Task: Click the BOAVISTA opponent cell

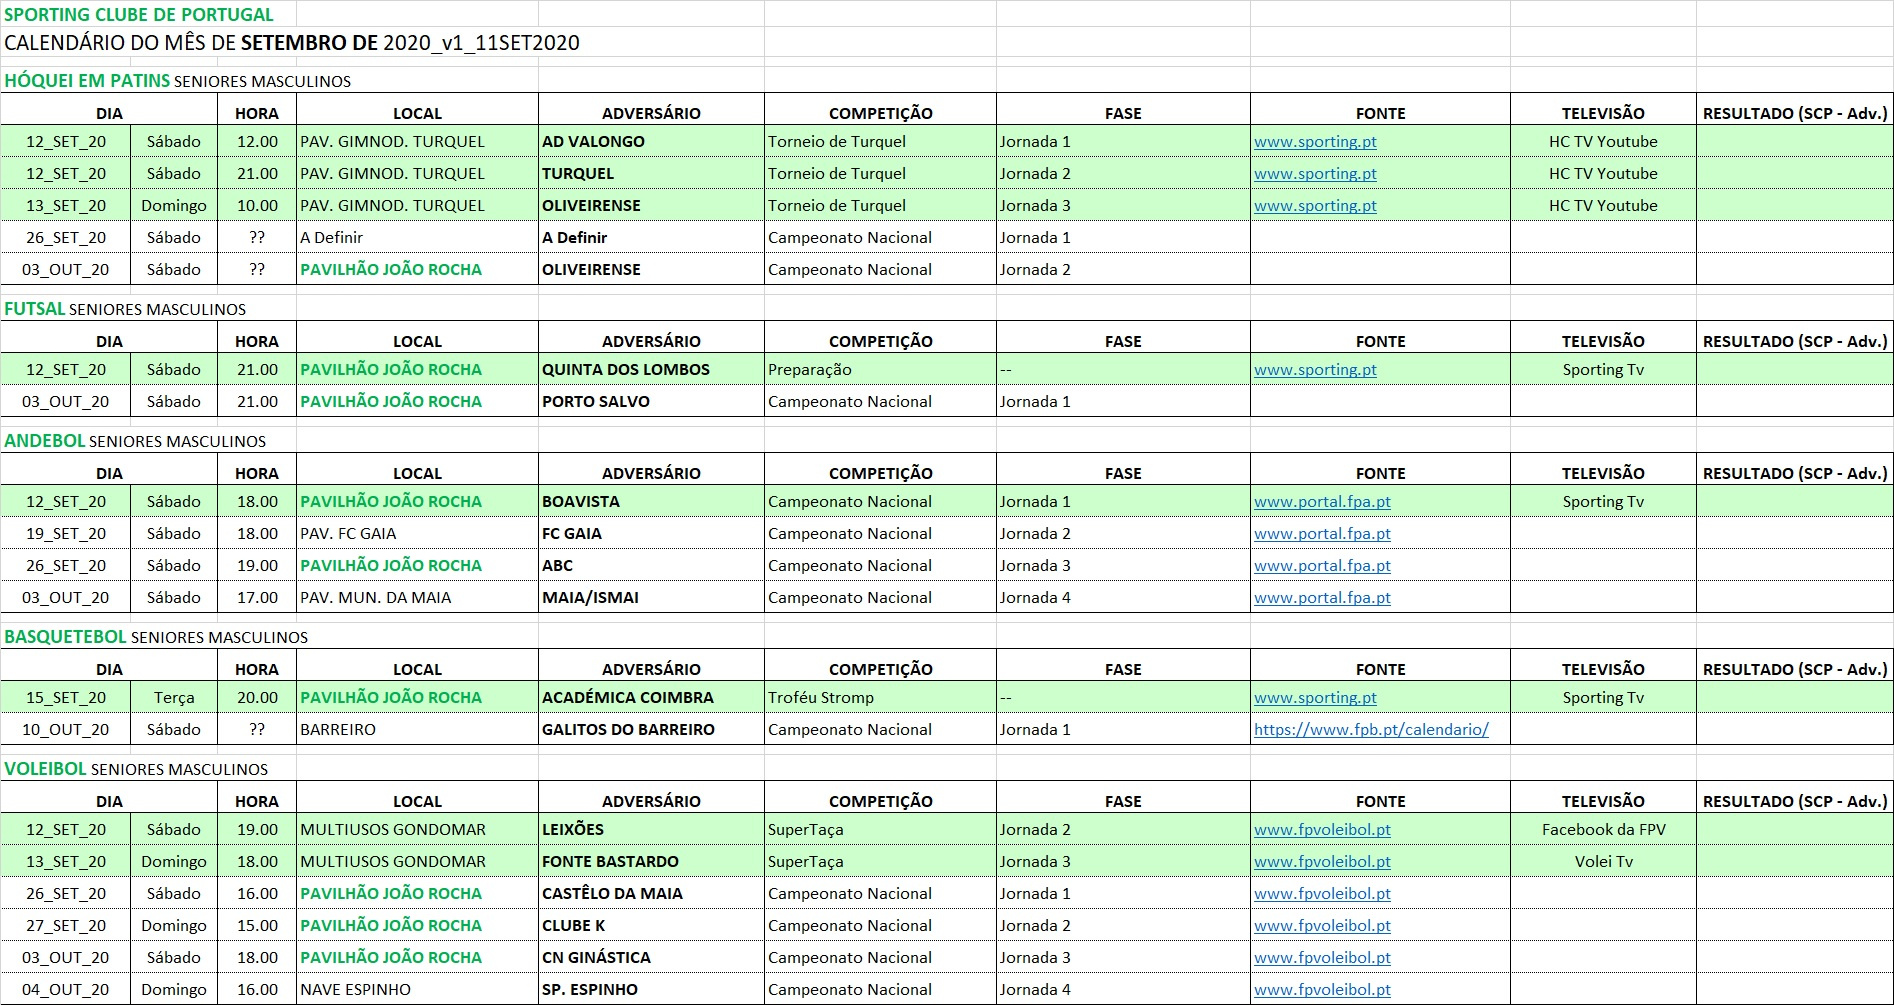Action: coord(651,502)
